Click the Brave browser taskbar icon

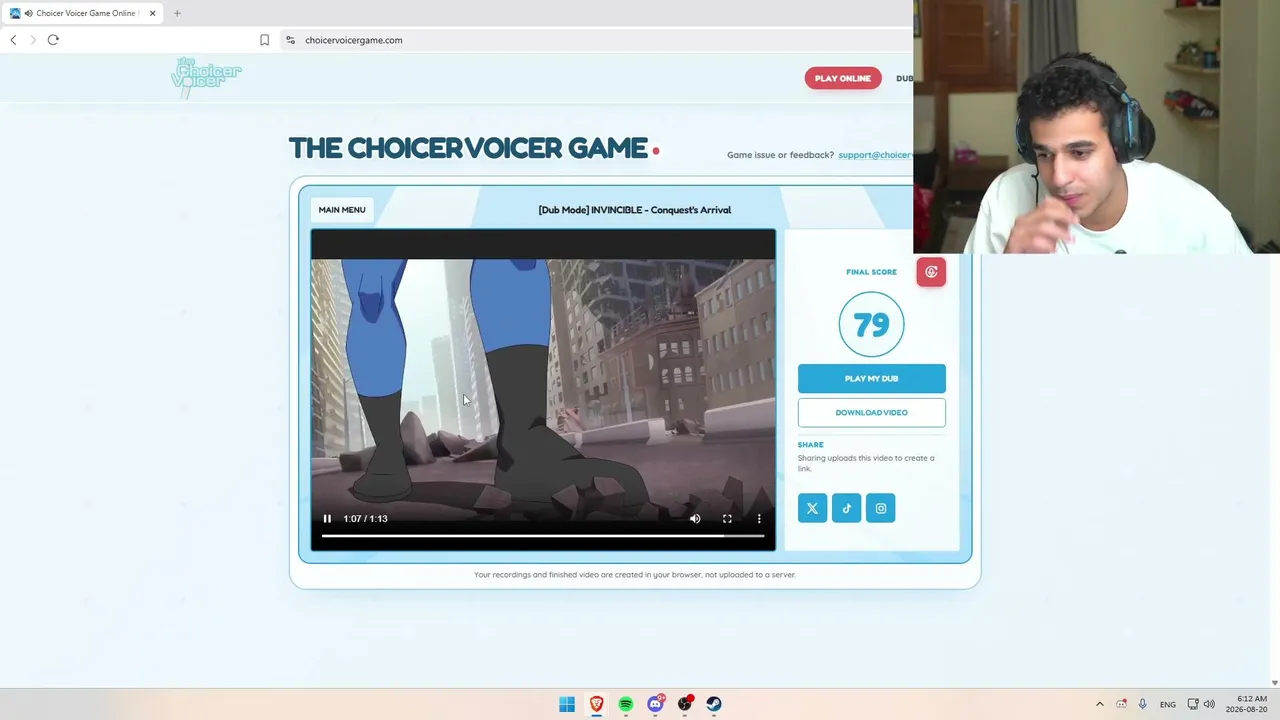(x=596, y=704)
